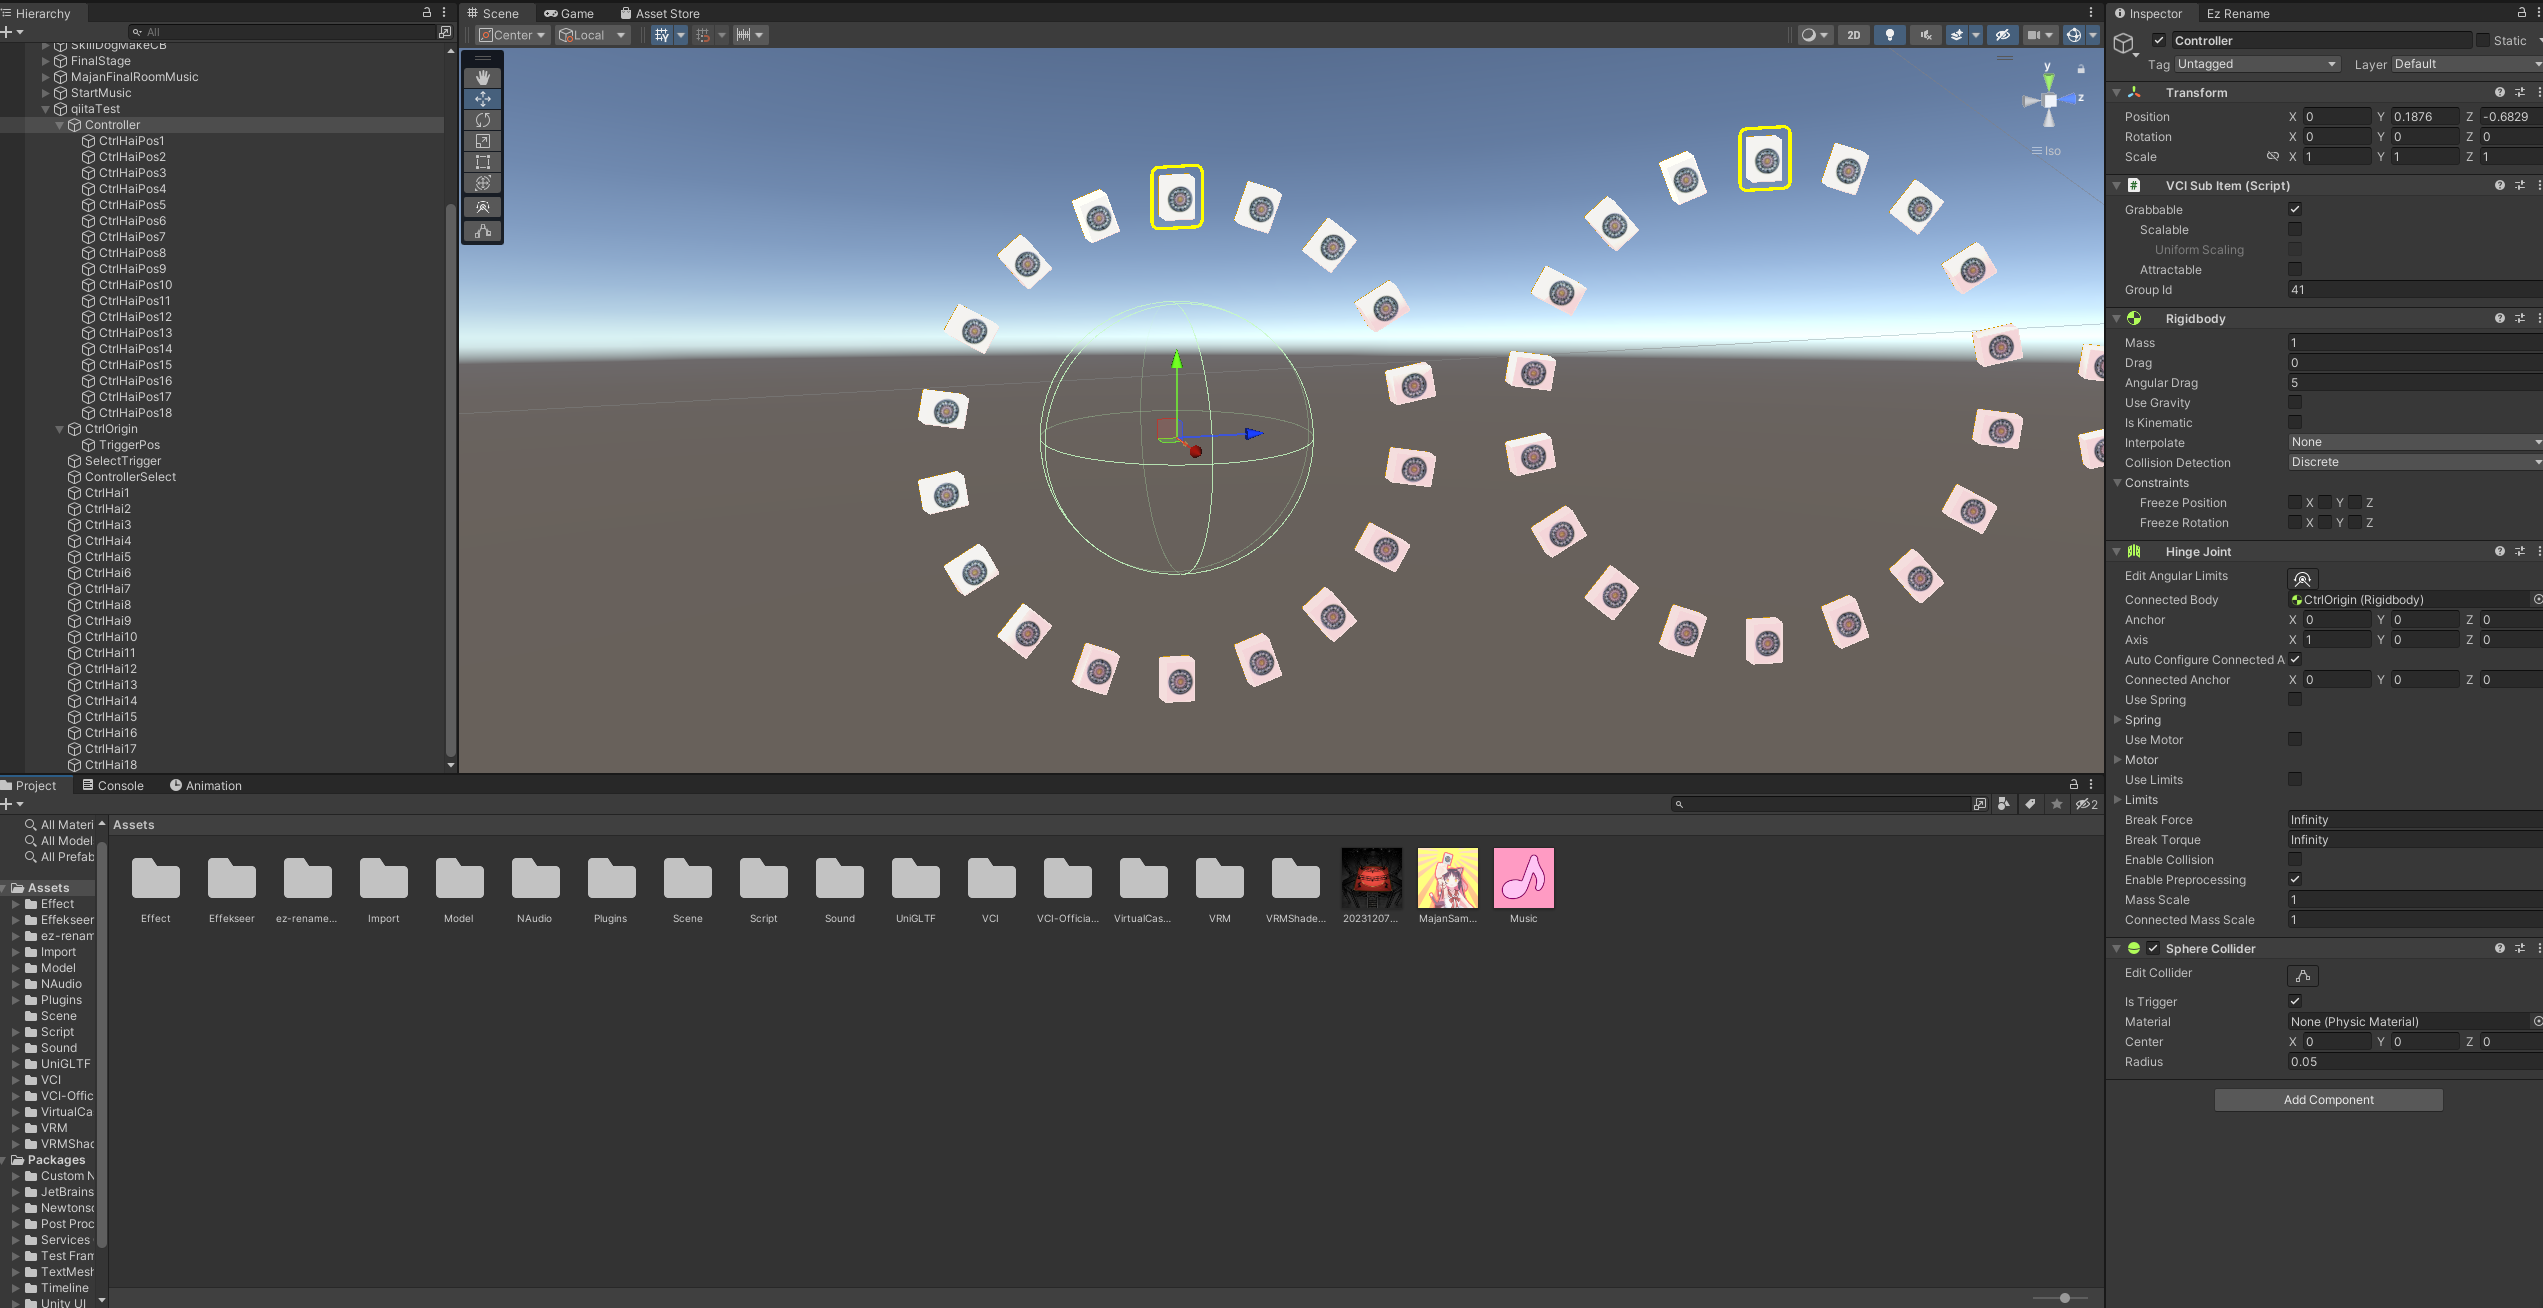Uncheck the Grabbable checkbox
Viewport: 2543px width, 1308px height.
point(2295,209)
